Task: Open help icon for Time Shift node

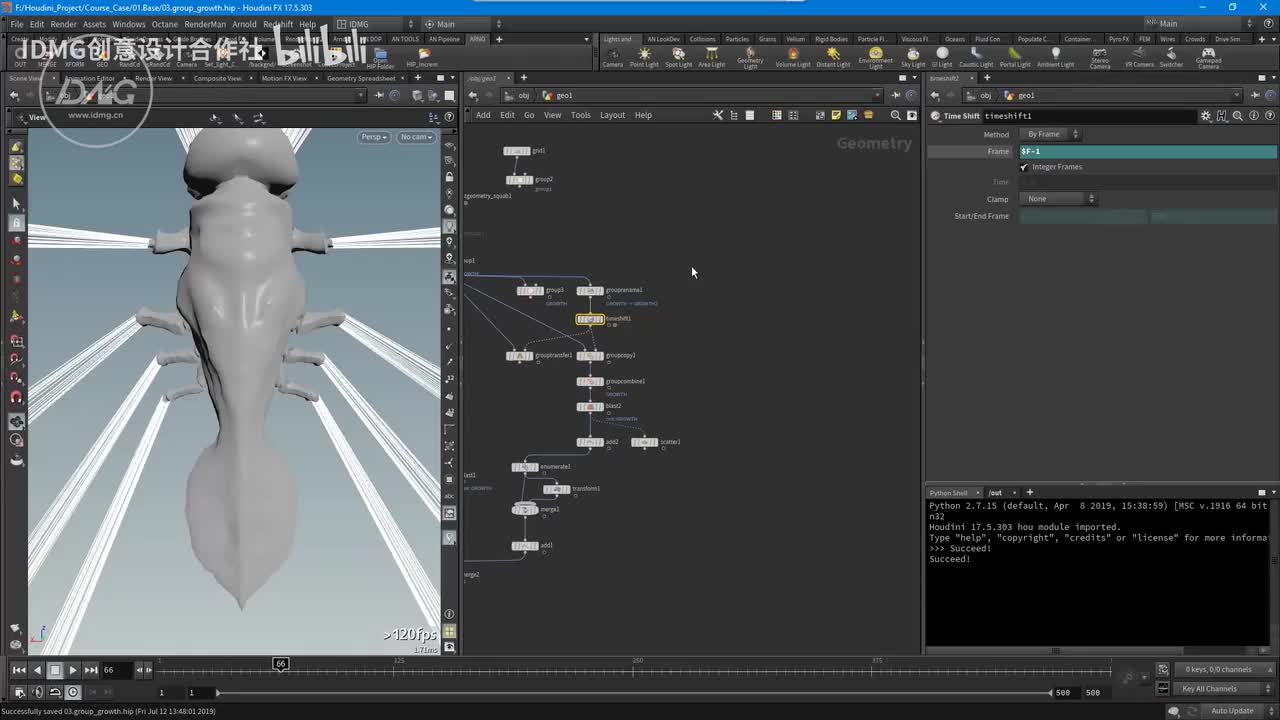Action: [1268, 116]
